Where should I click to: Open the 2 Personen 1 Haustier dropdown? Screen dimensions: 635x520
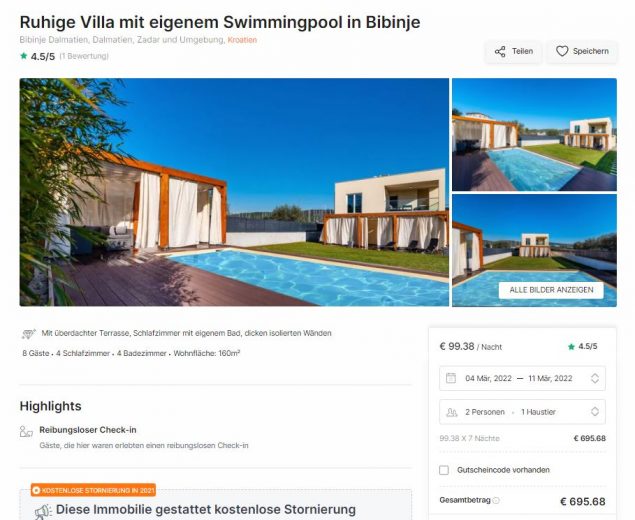point(522,412)
